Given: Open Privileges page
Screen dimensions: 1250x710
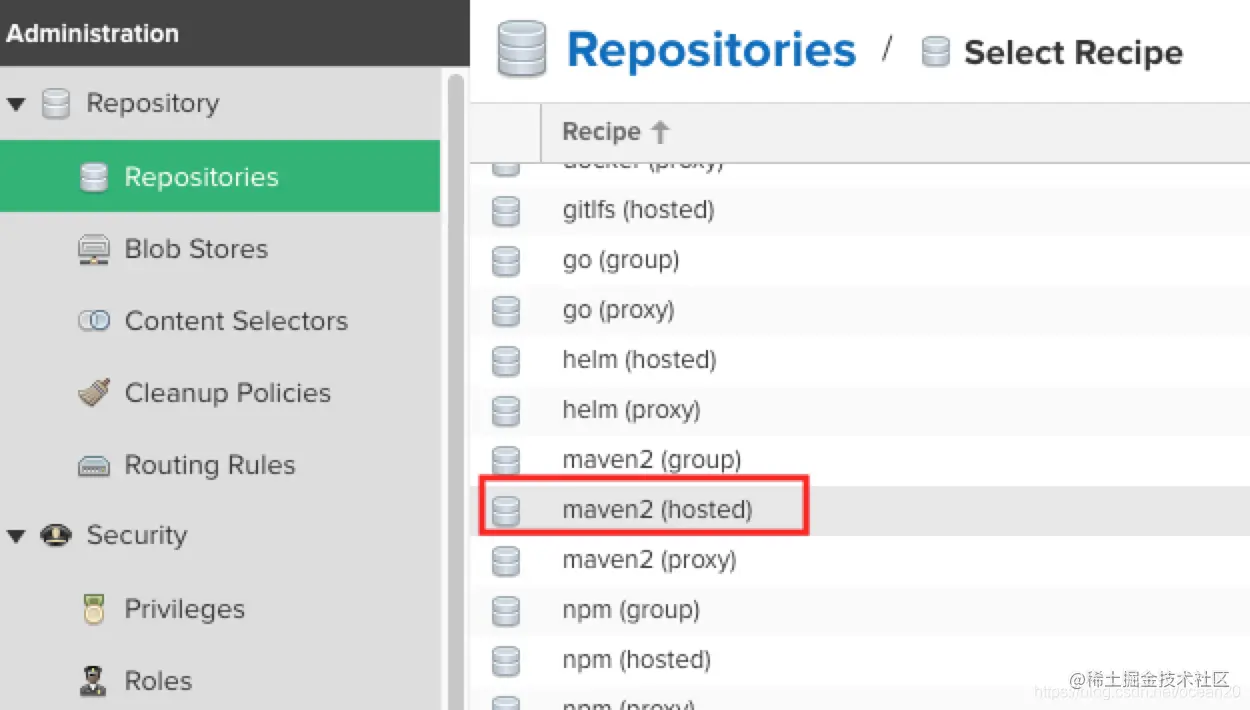Looking at the screenshot, I should pos(184,609).
